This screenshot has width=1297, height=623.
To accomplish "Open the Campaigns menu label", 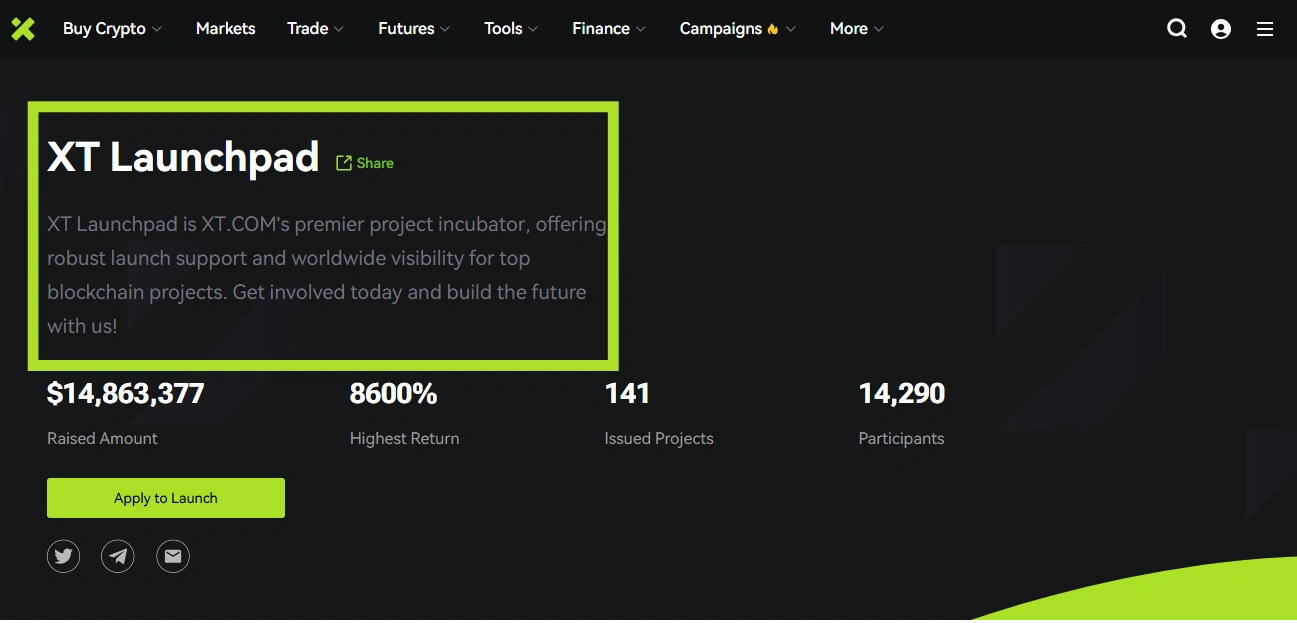I will (720, 28).
